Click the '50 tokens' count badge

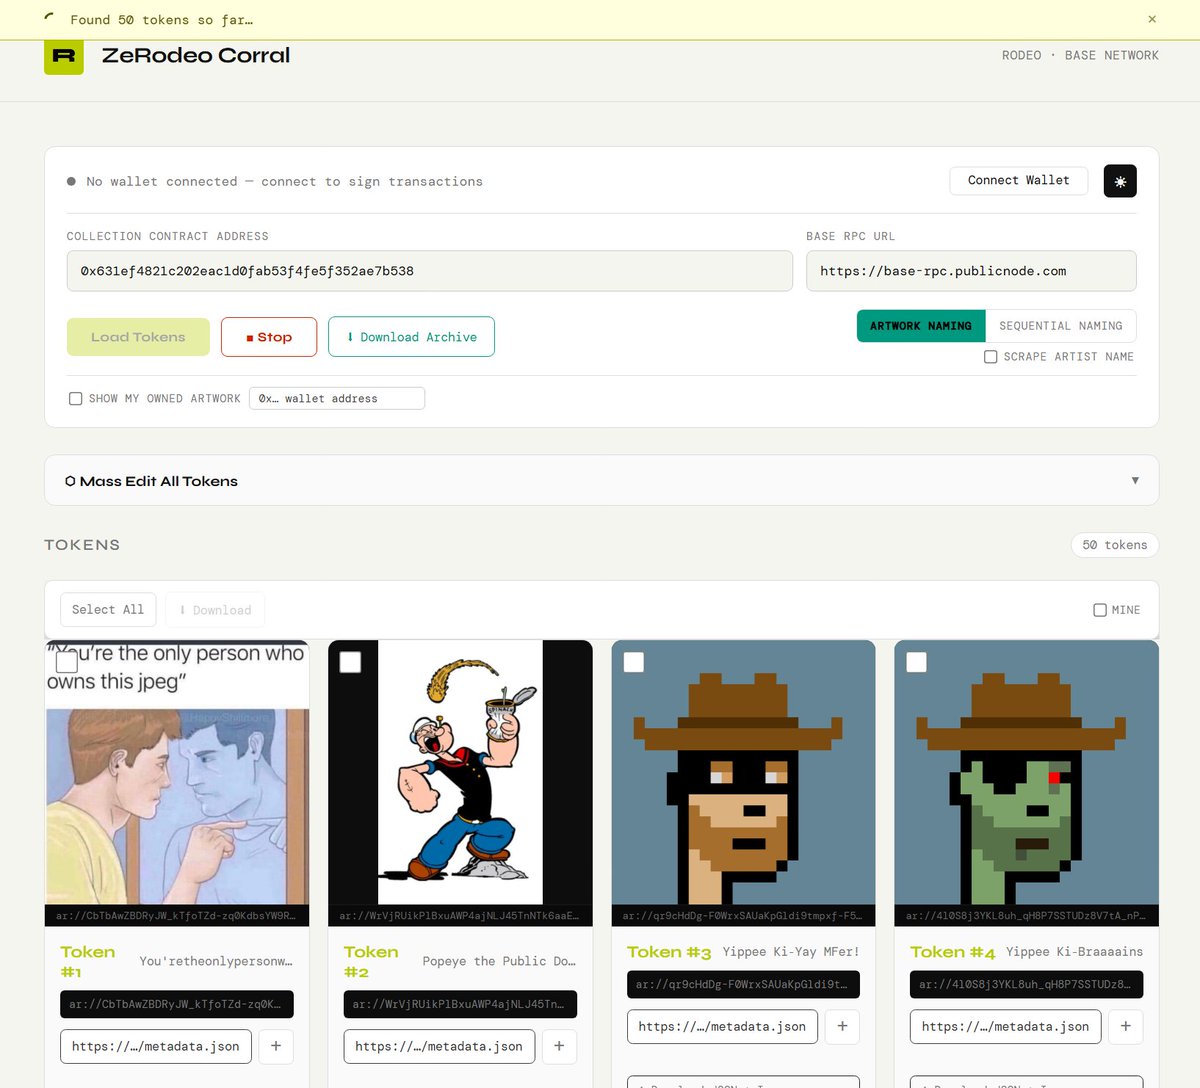[x=1115, y=545]
